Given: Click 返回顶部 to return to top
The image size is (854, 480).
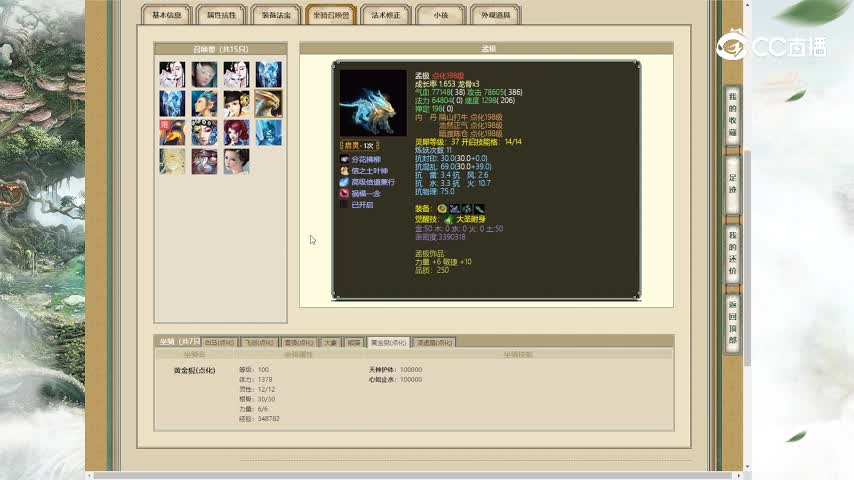Looking at the screenshot, I should 733,323.
